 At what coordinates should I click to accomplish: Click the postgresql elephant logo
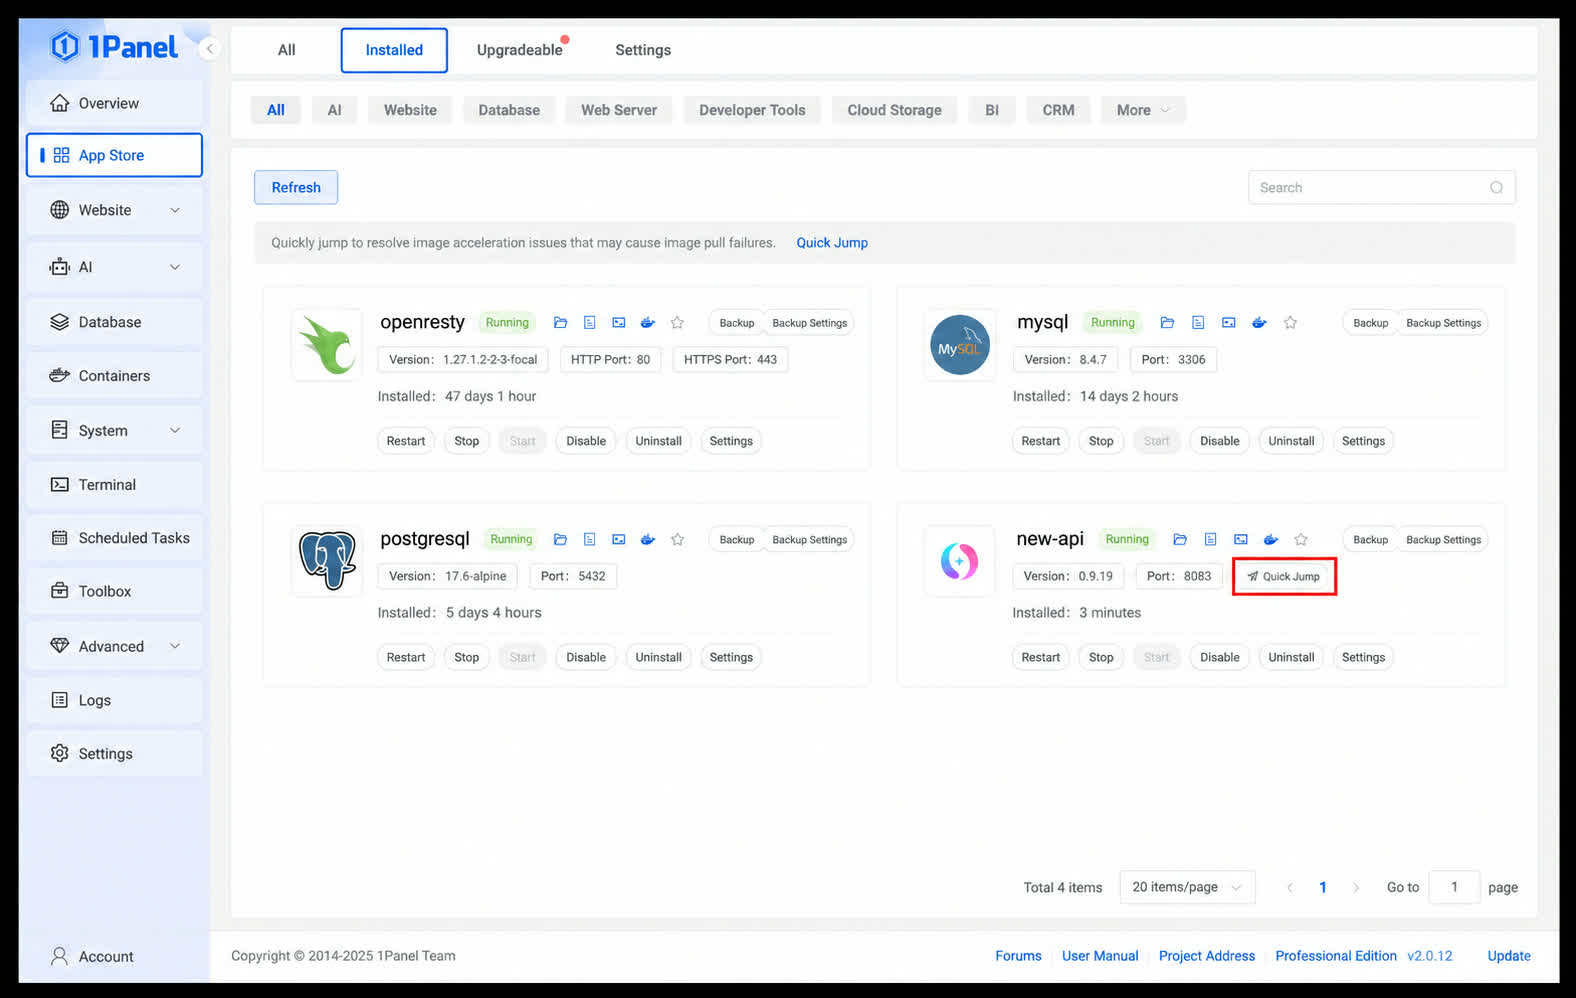click(327, 560)
